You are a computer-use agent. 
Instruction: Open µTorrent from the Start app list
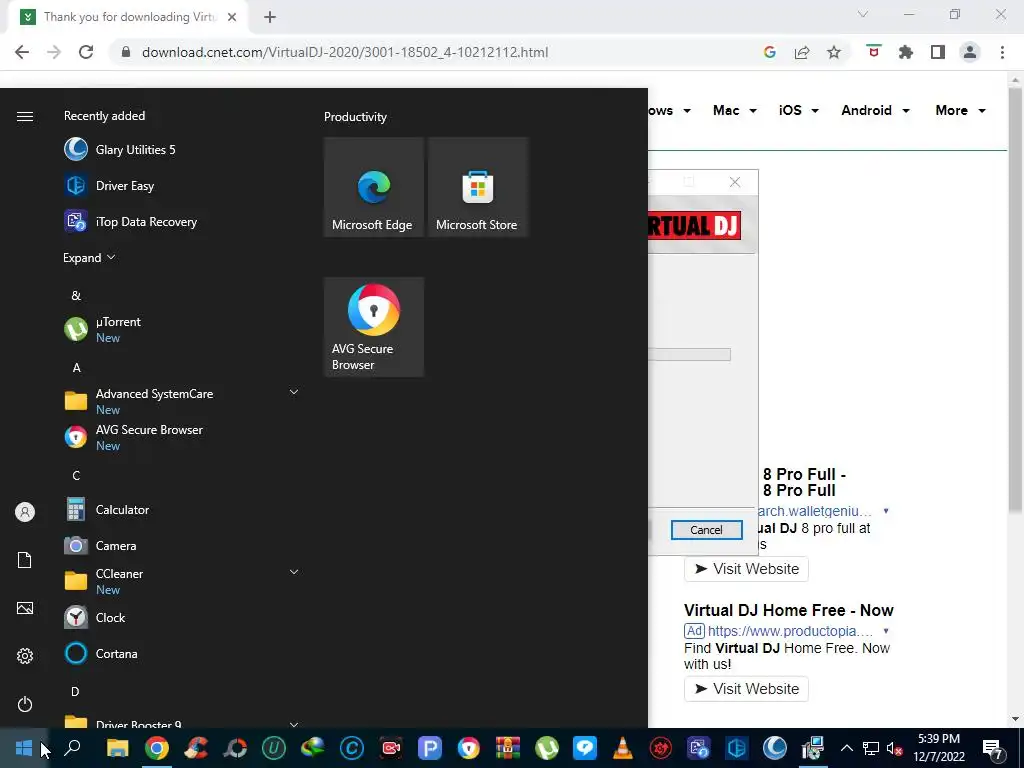pyautogui.click(x=180, y=329)
